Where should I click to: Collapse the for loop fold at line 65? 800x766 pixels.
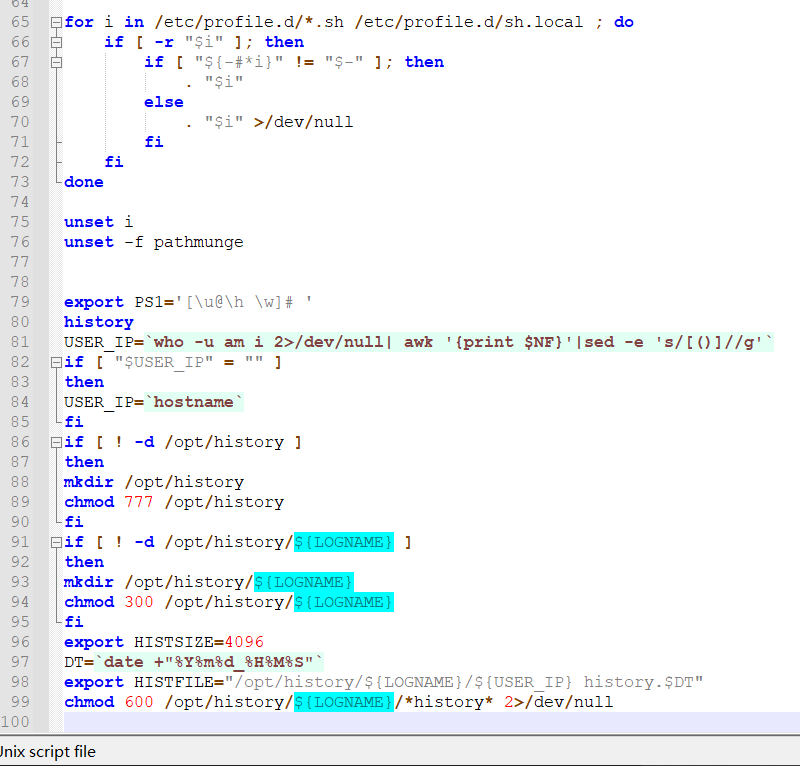(x=56, y=22)
